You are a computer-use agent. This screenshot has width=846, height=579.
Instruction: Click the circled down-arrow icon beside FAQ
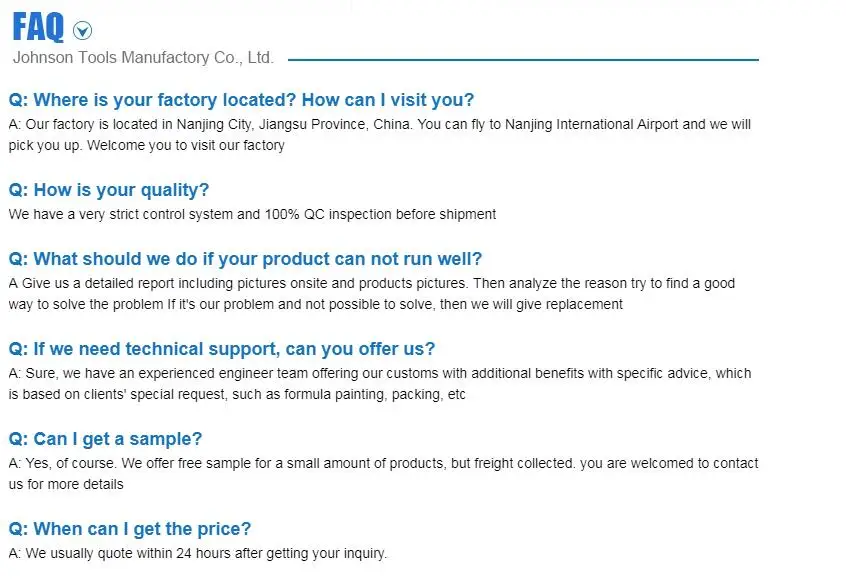tap(83, 31)
